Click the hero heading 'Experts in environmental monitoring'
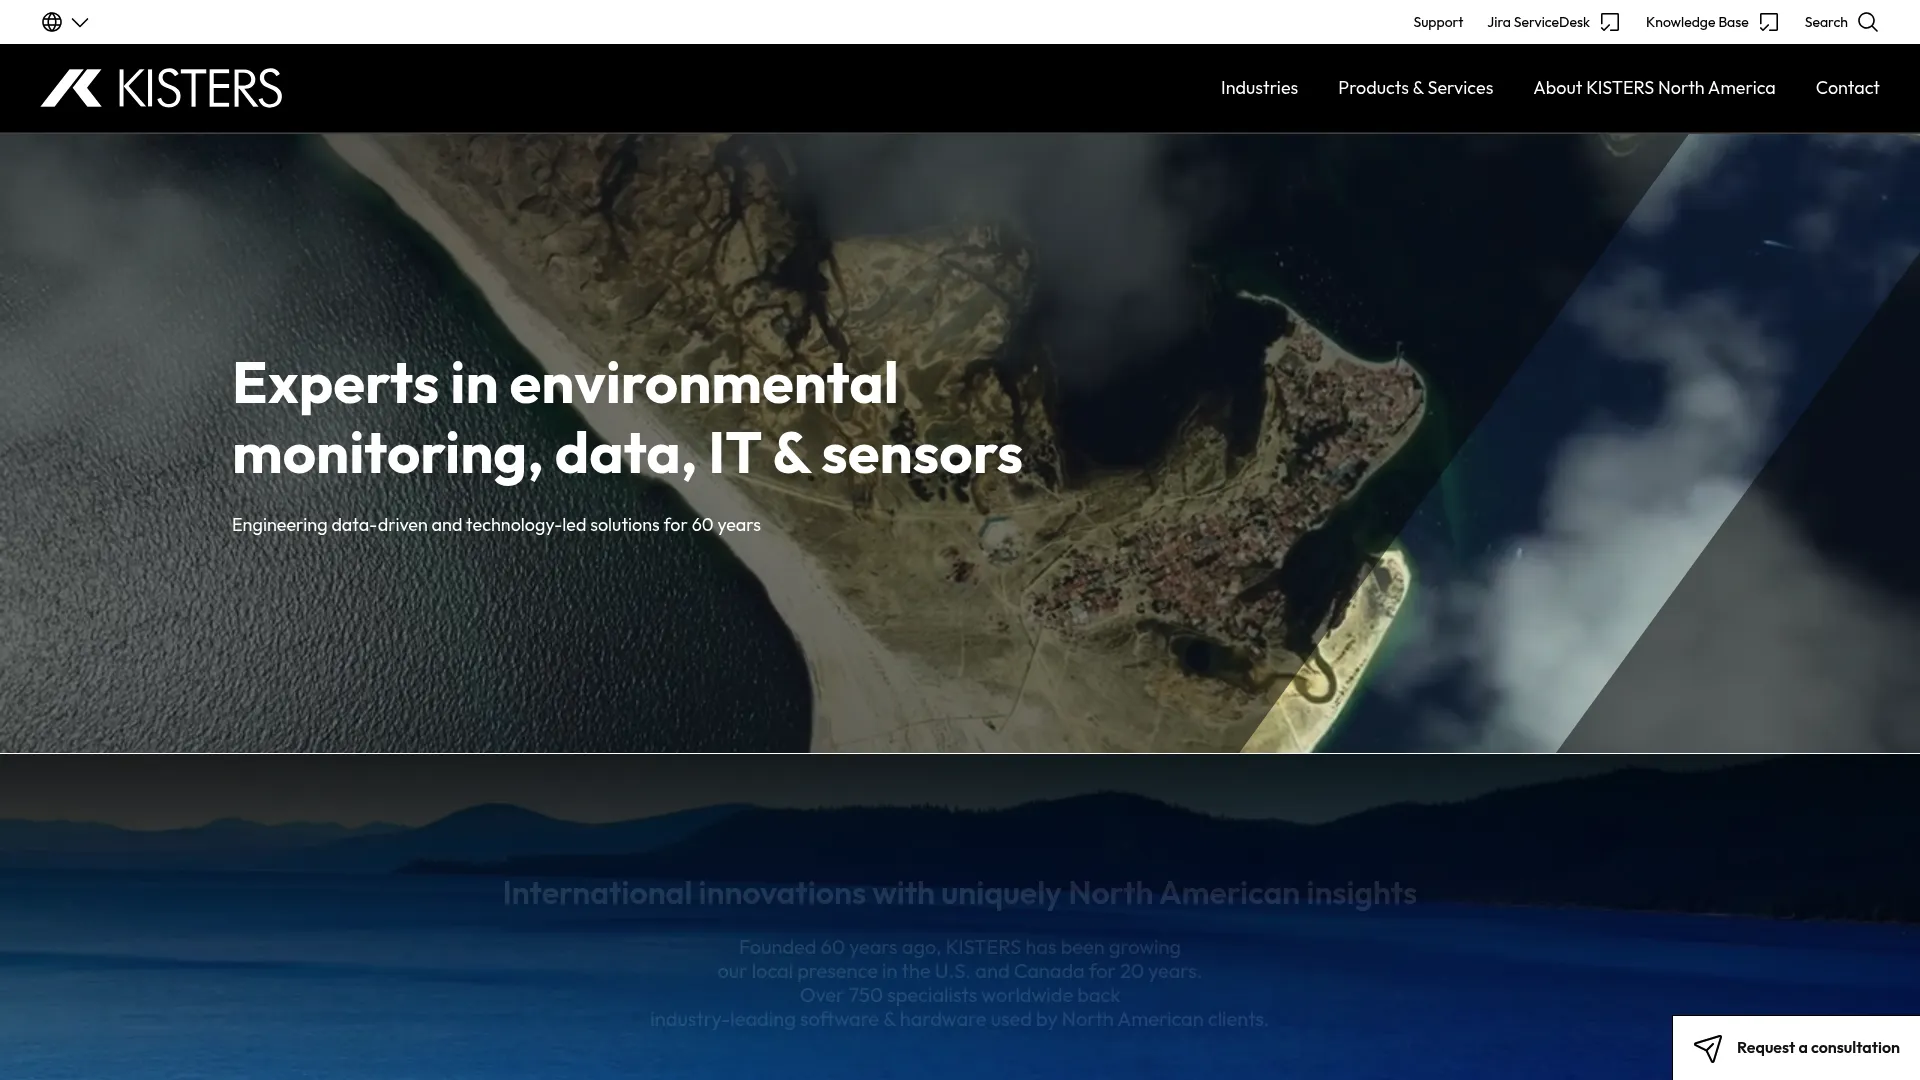Screen dimensions: 1920x1080 point(627,418)
